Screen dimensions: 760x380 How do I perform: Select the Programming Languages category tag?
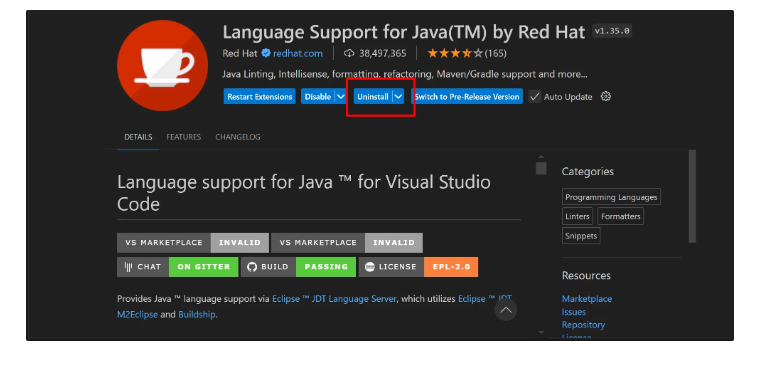[x=611, y=197]
